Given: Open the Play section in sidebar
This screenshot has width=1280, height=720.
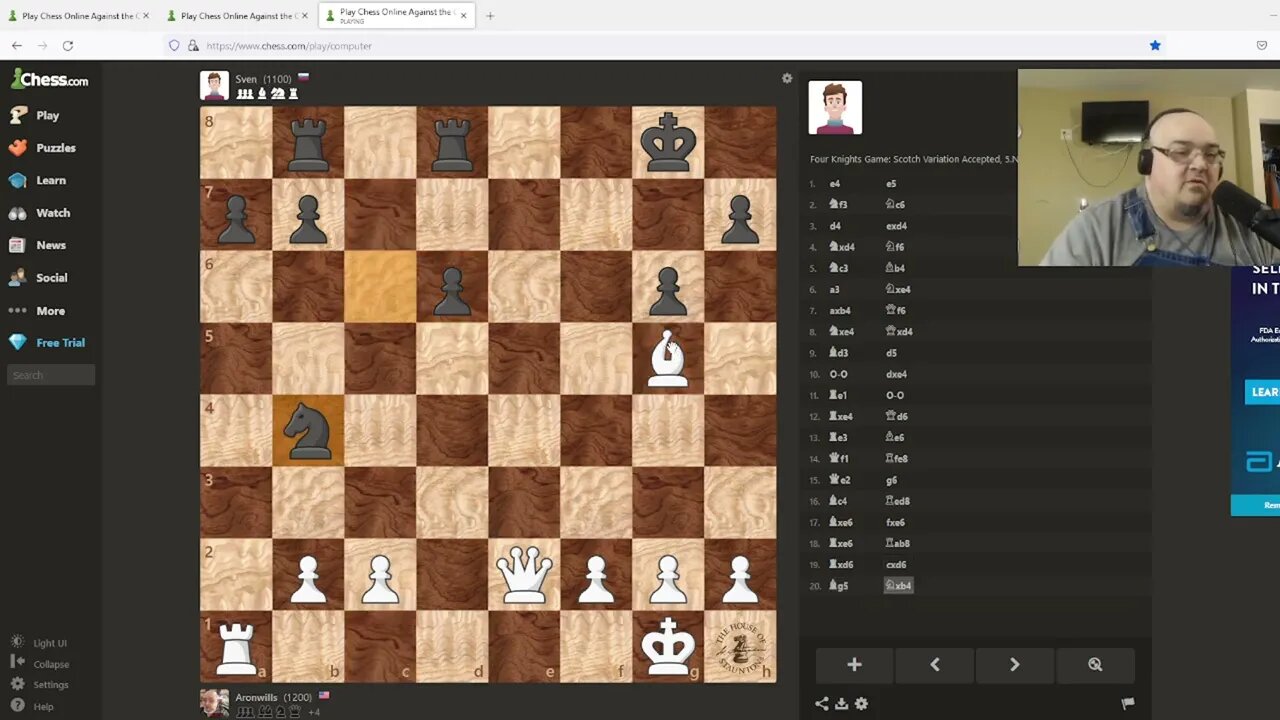Looking at the screenshot, I should pyautogui.click(x=35, y=115).
